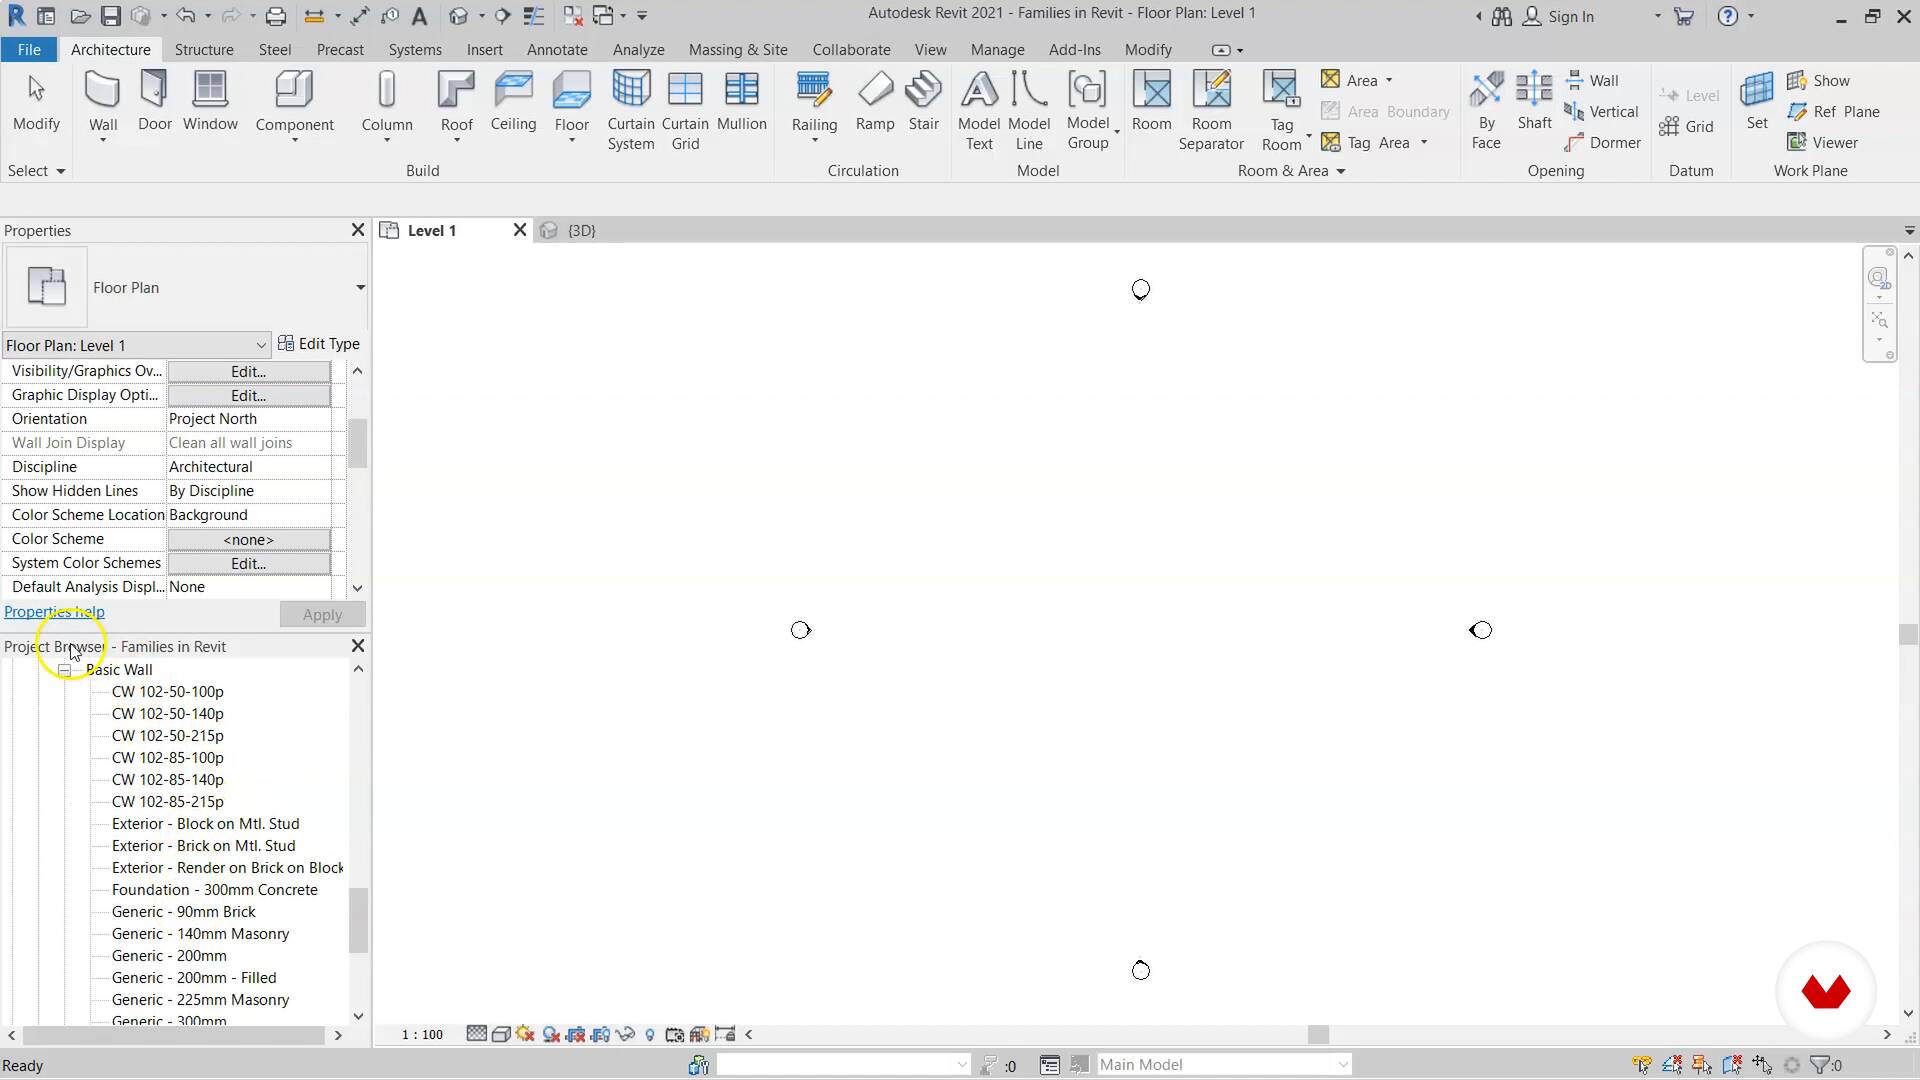Screen dimensions: 1920x1080
Task: Select Exterior - Brick on Mtl. Stud wall type
Action: coord(203,846)
